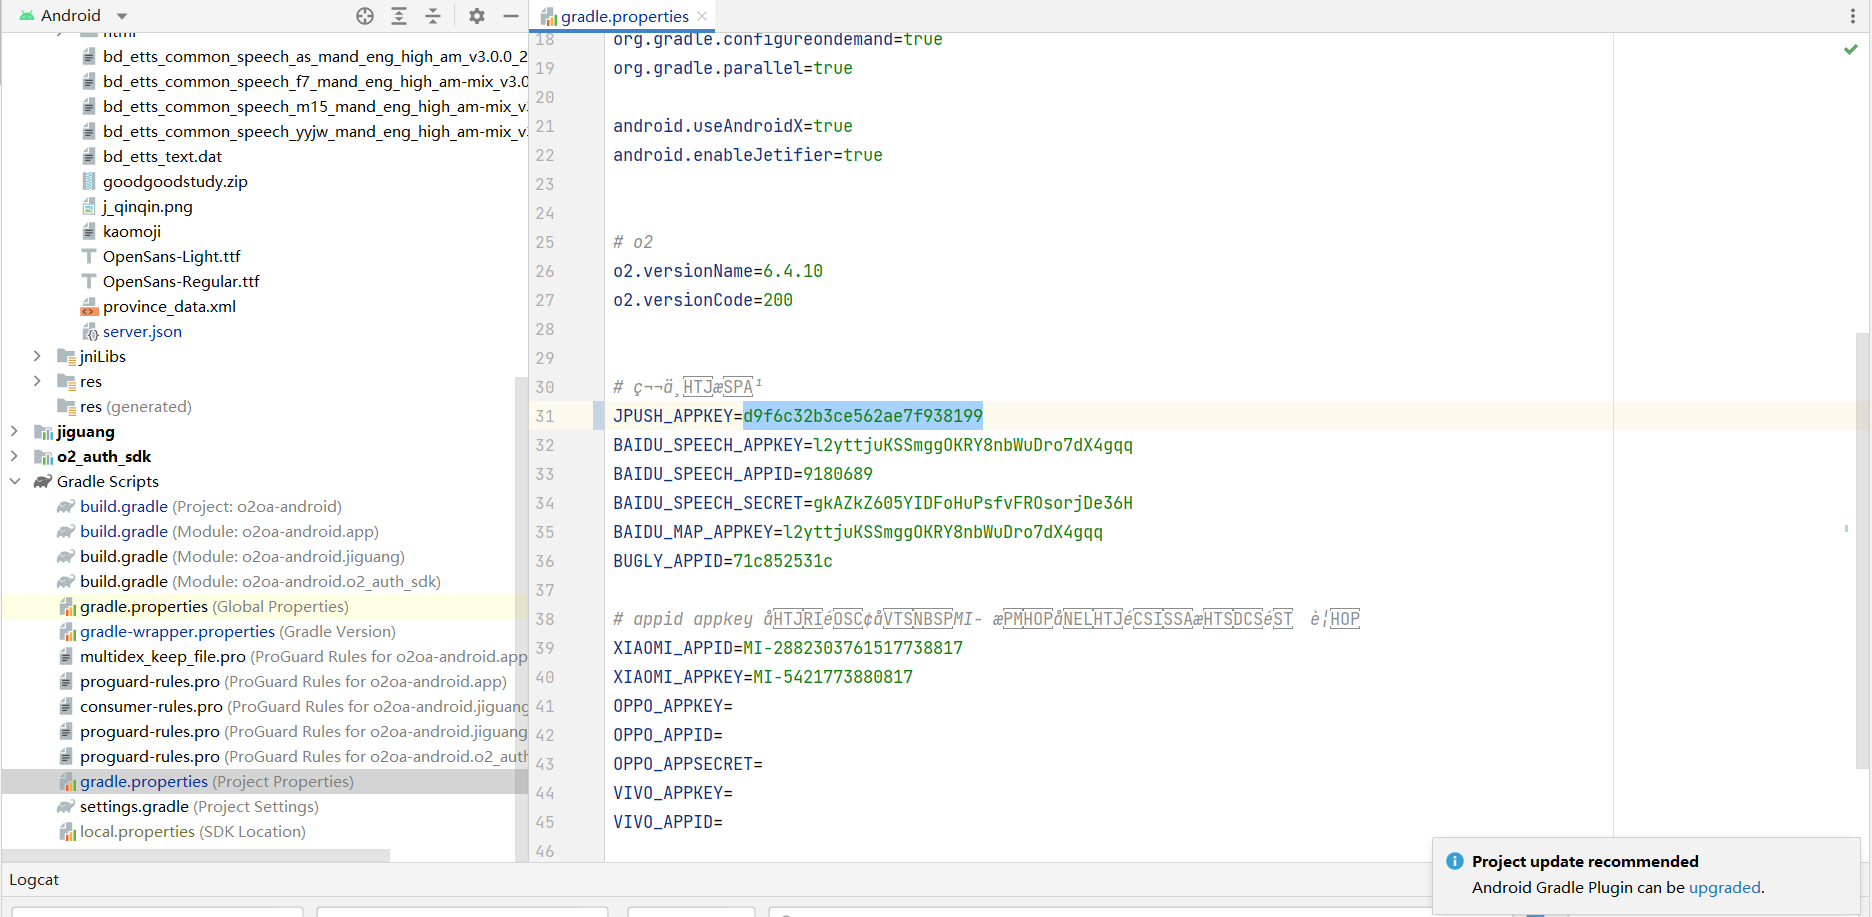1872x917 pixels.
Task: Click the Collapse All icon in project toolbar
Action: (433, 16)
